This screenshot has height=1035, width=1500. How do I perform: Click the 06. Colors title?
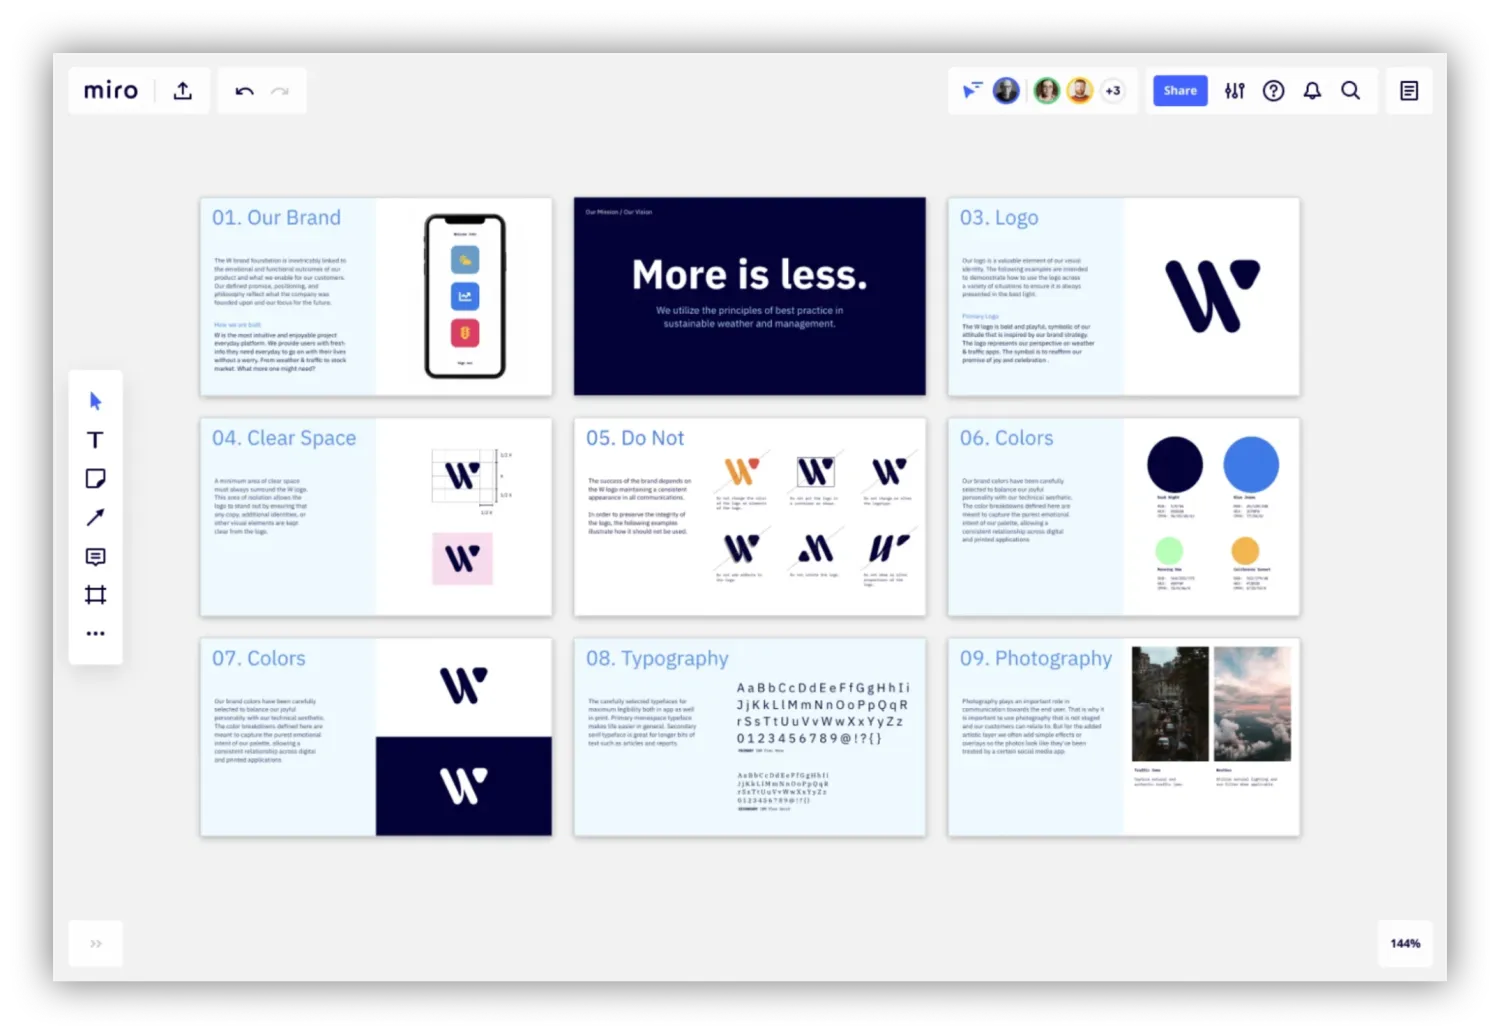coord(1007,438)
